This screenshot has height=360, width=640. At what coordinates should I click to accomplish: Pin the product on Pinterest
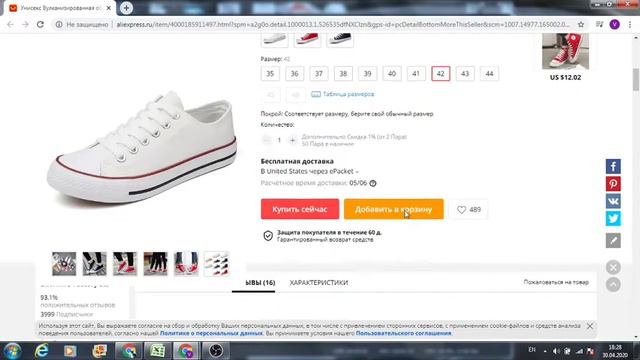pyautogui.click(x=613, y=184)
